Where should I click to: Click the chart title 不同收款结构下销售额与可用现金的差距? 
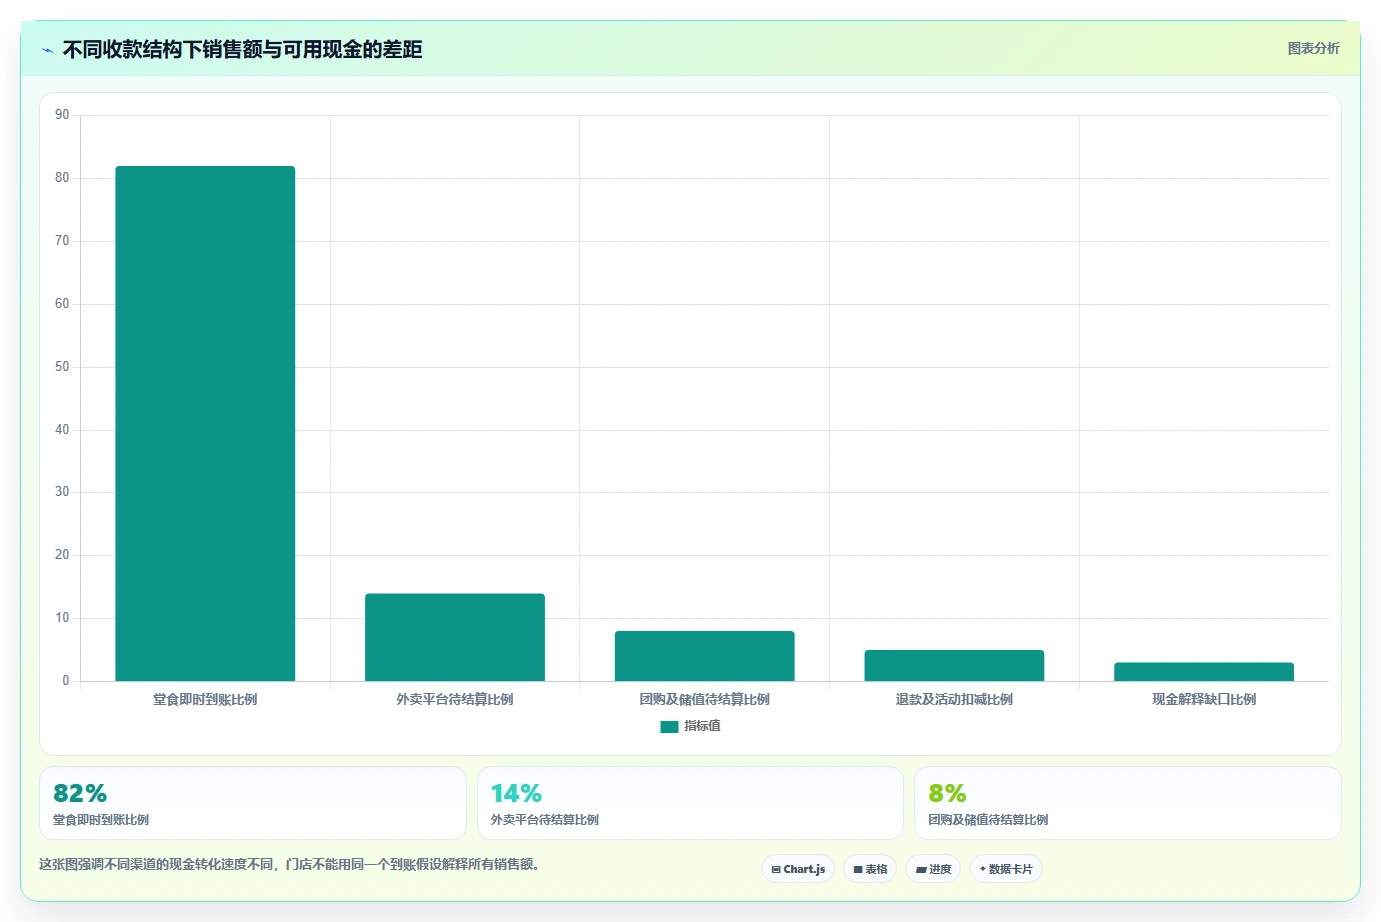[243, 49]
